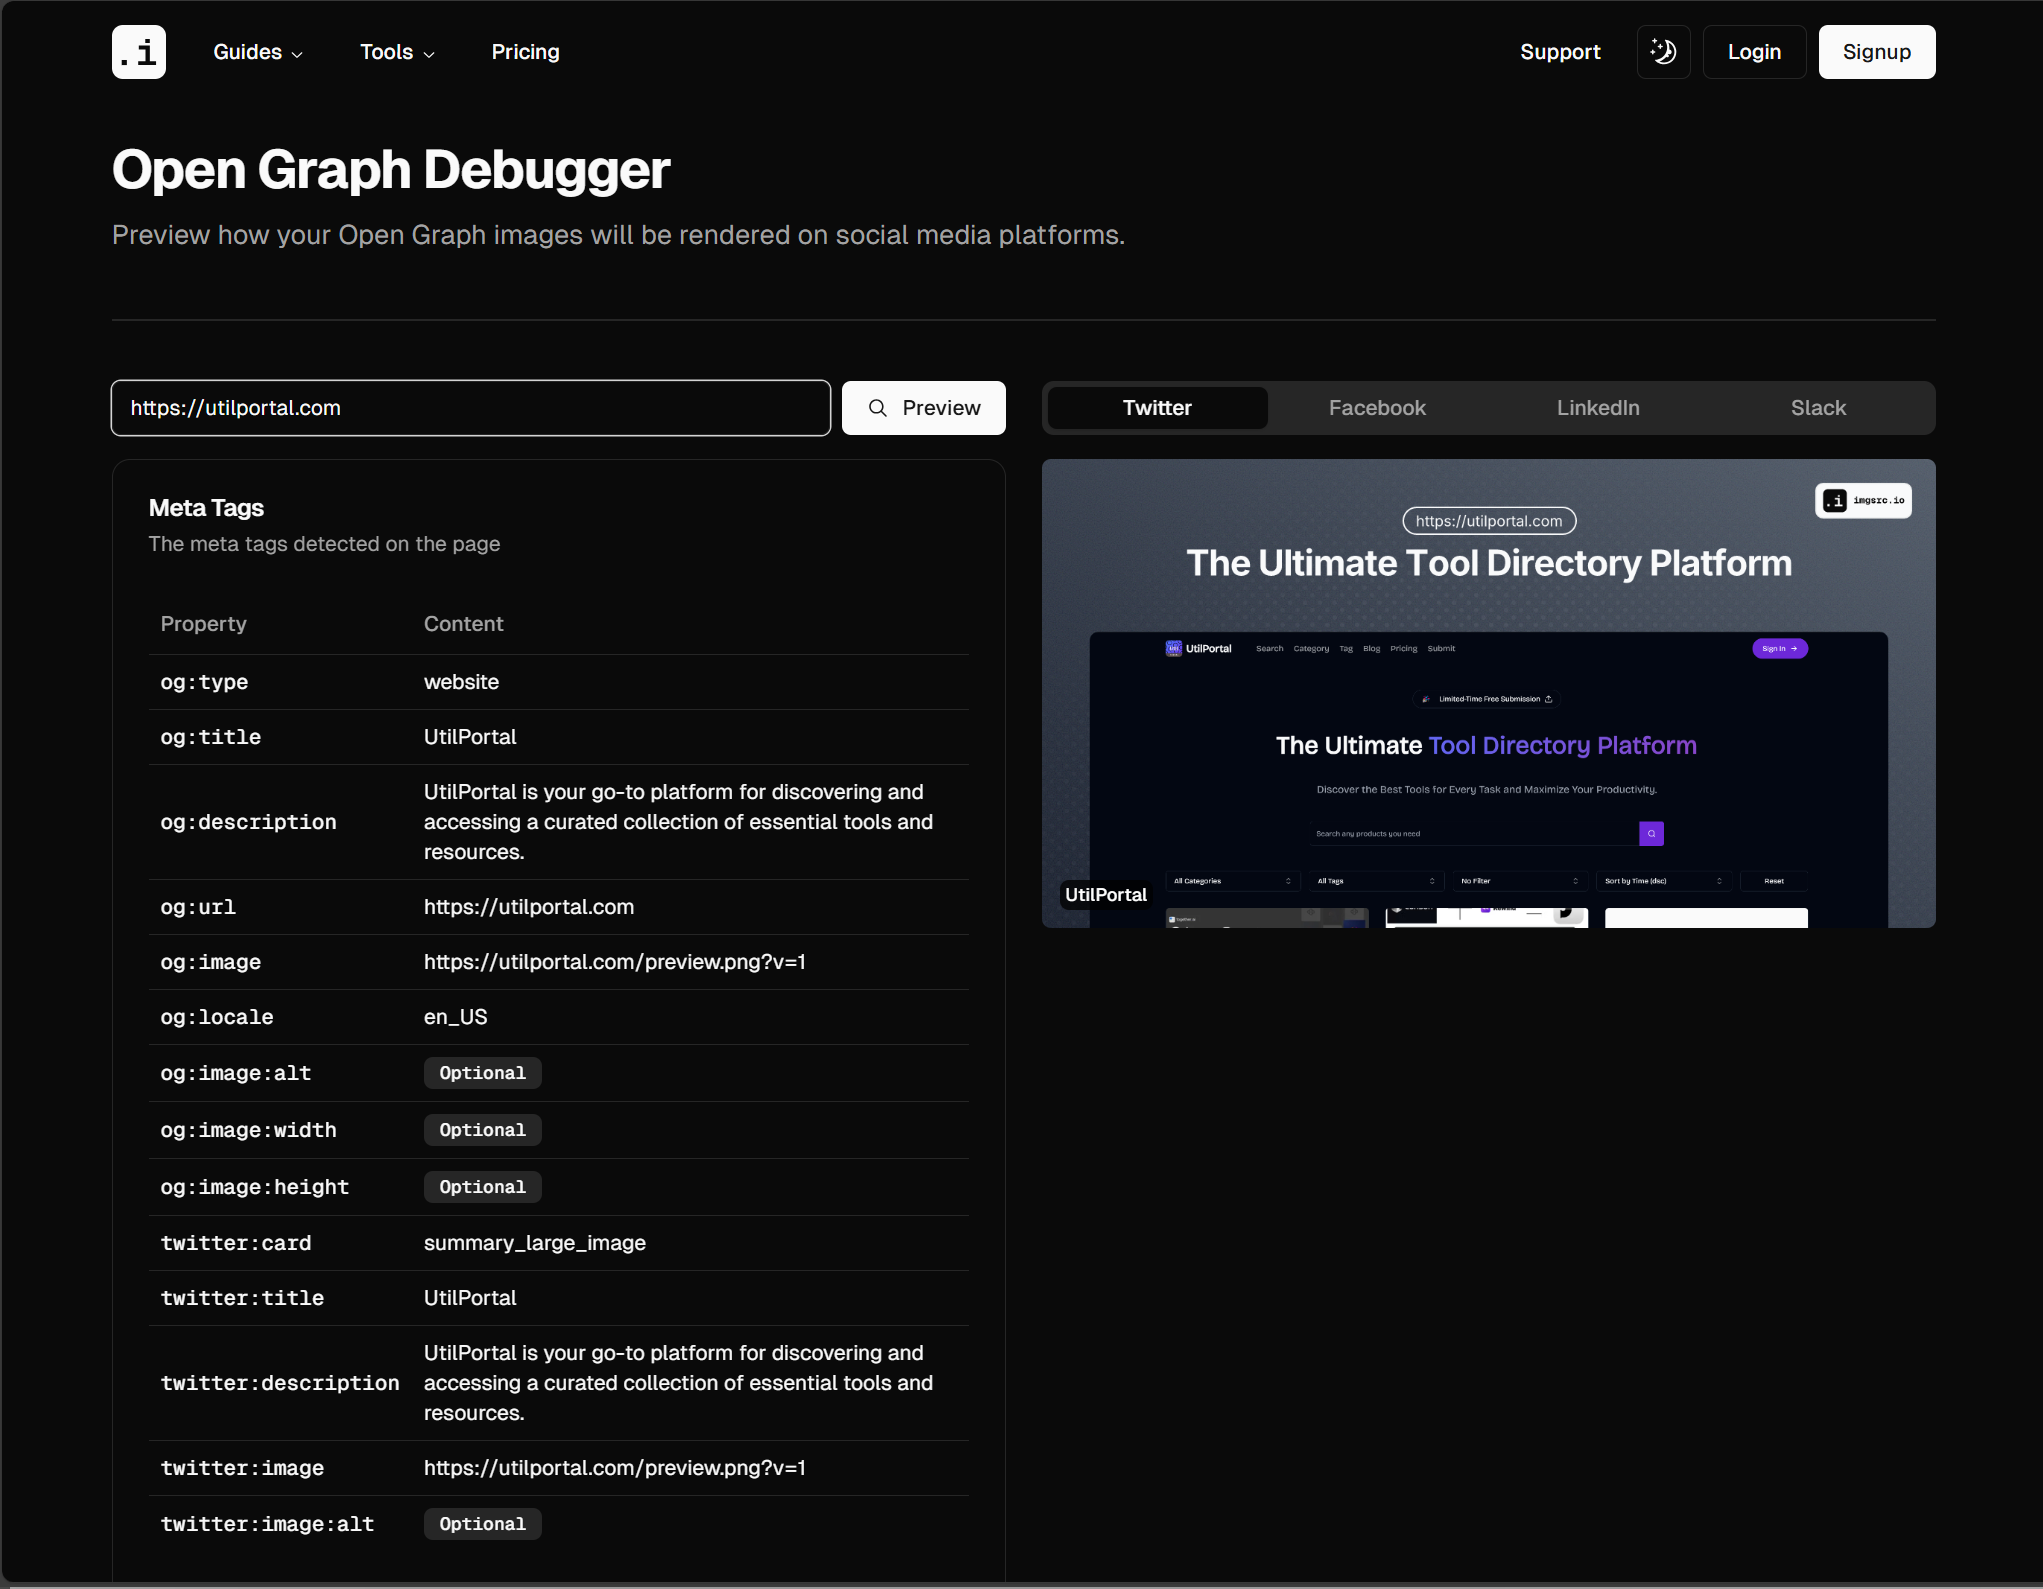This screenshot has height=1589, width=2043.
Task: Click the Optional badge for og:image:alt
Action: [482, 1073]
